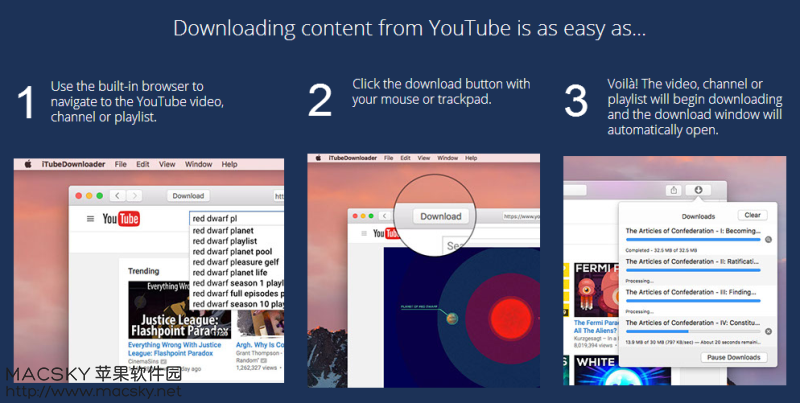Click the progress bar of "II: Ratificati..." download
Viewport: 800px width, 403px height.
693,270
